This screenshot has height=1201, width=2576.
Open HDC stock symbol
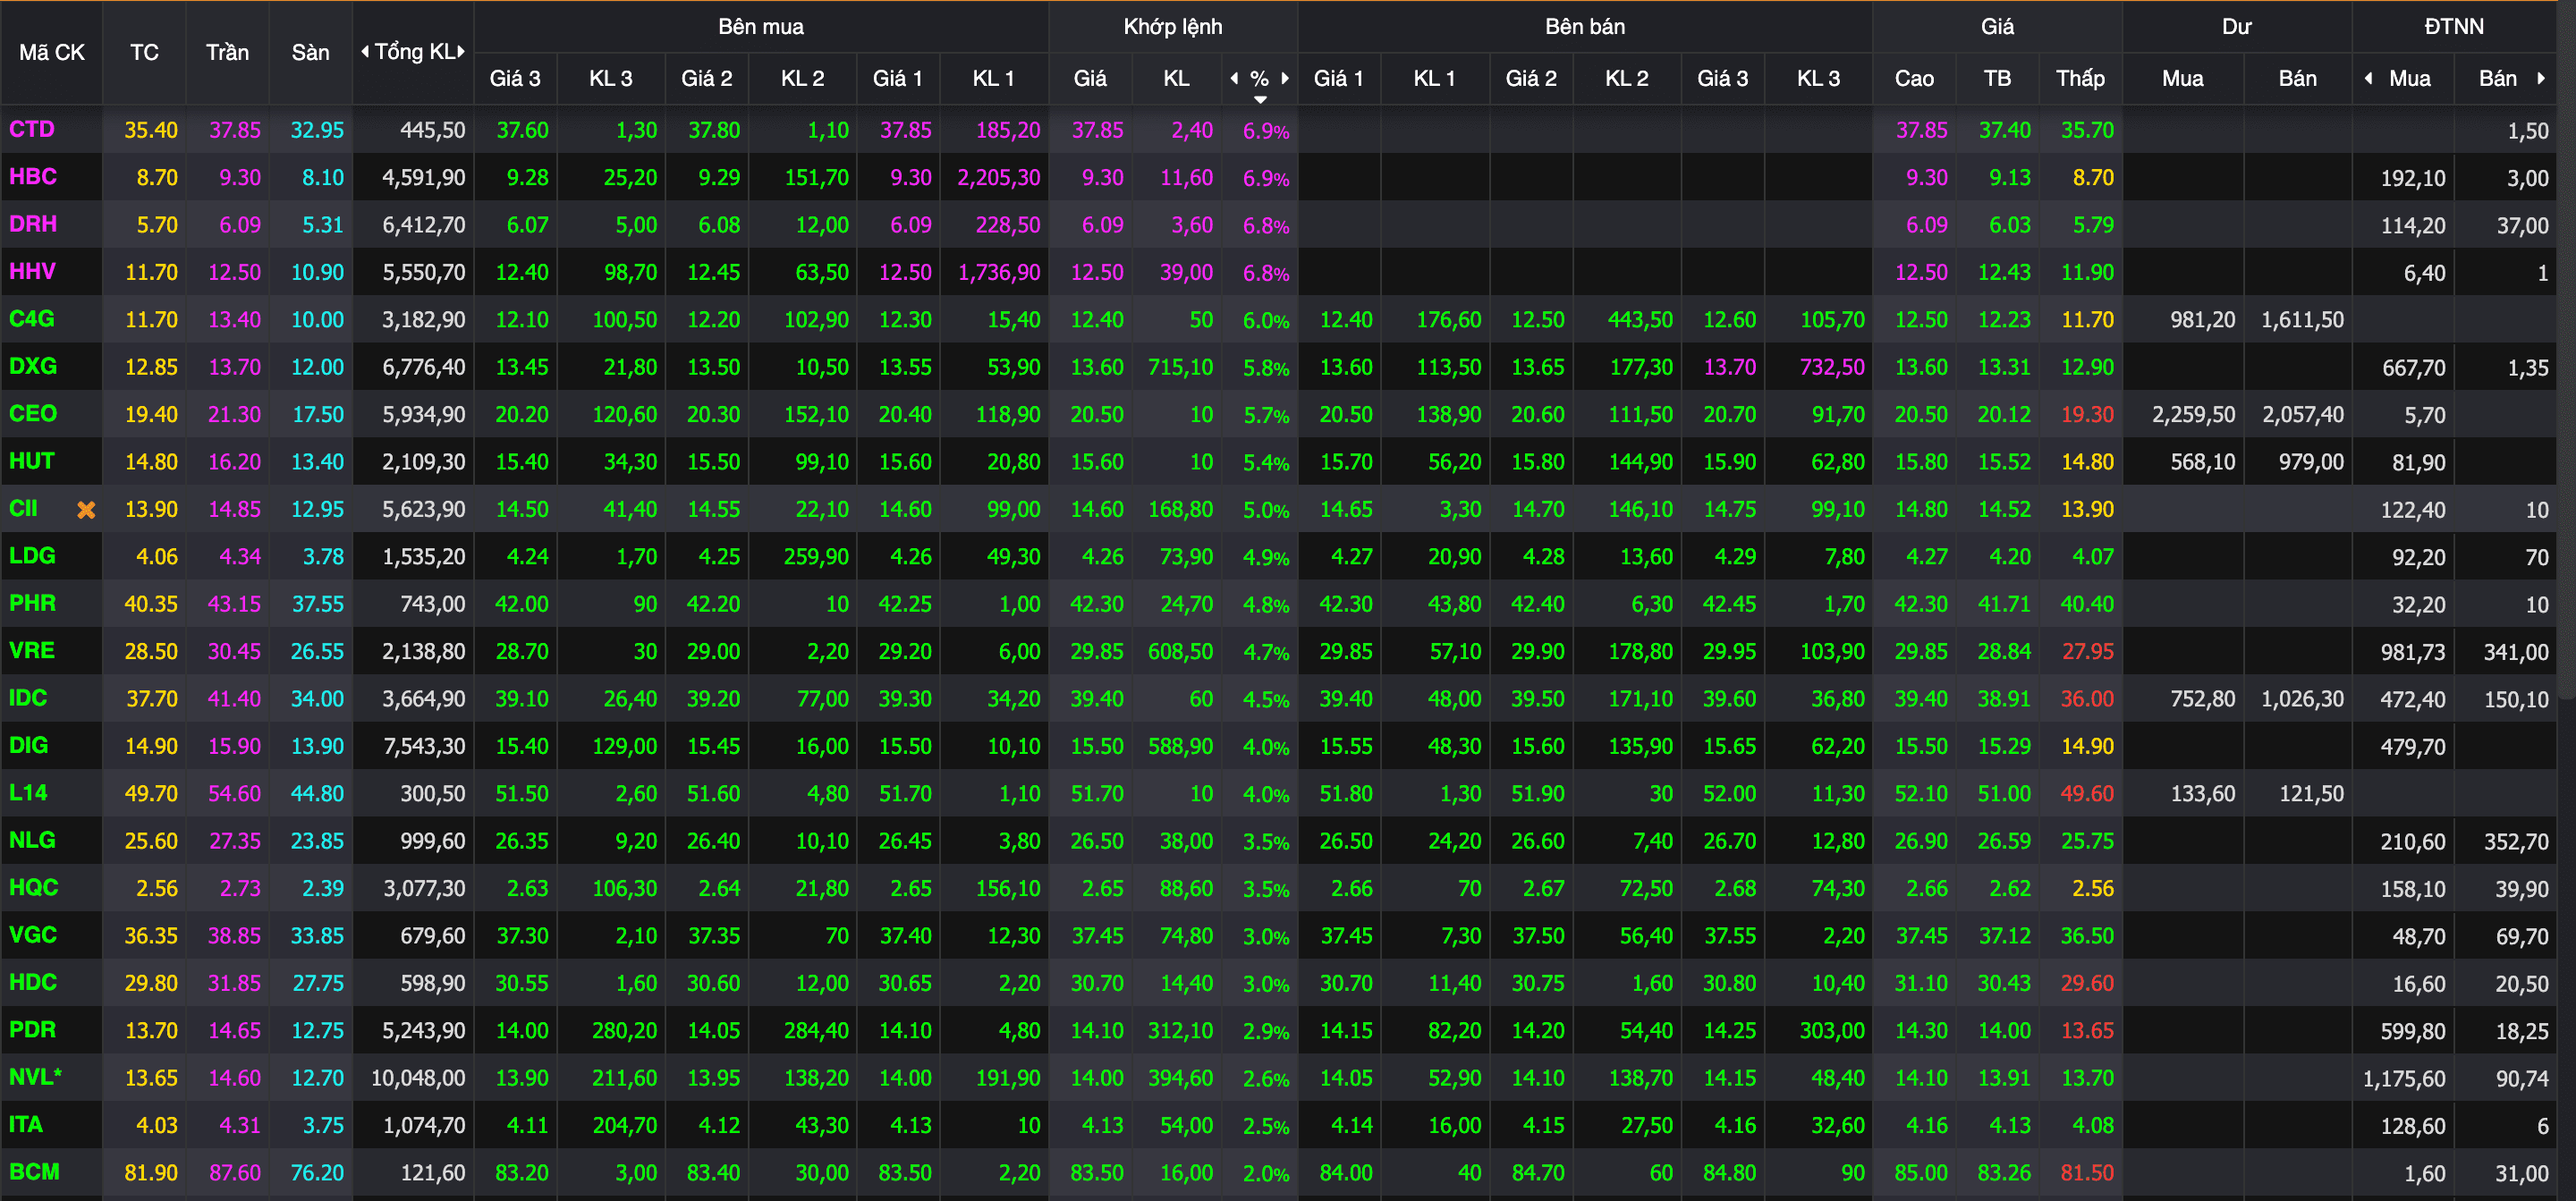coord(33,982)
